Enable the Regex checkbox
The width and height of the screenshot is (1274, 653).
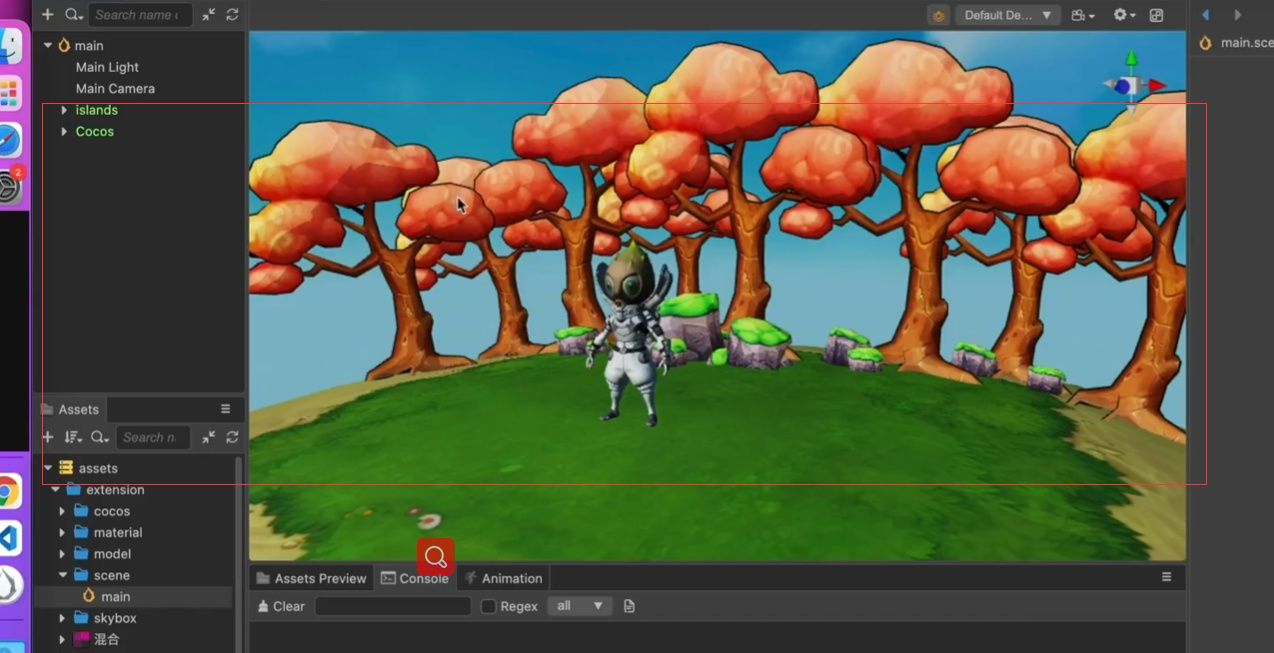pyautogui.click(x=488, y=606)
